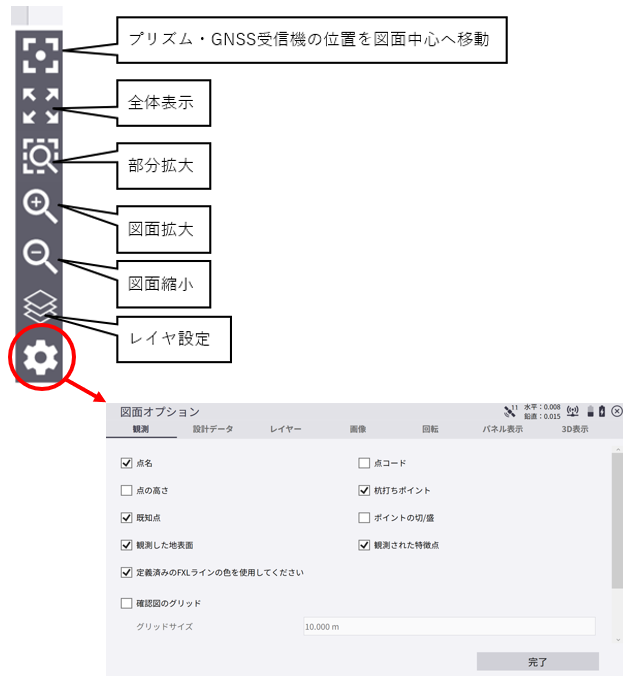Switch to the 3D表示 tab
Screen dimensions: 627x682
point(574,429)
